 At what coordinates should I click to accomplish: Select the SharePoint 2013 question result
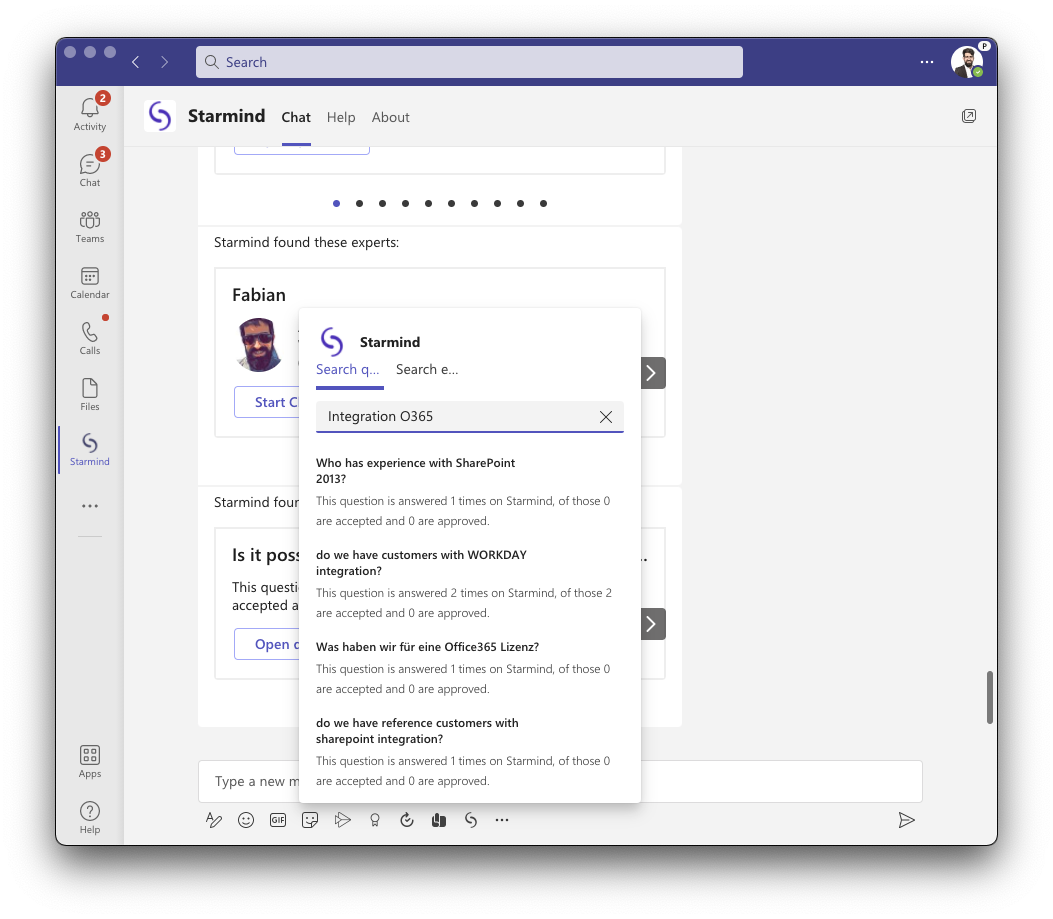[x=469, y=492]
